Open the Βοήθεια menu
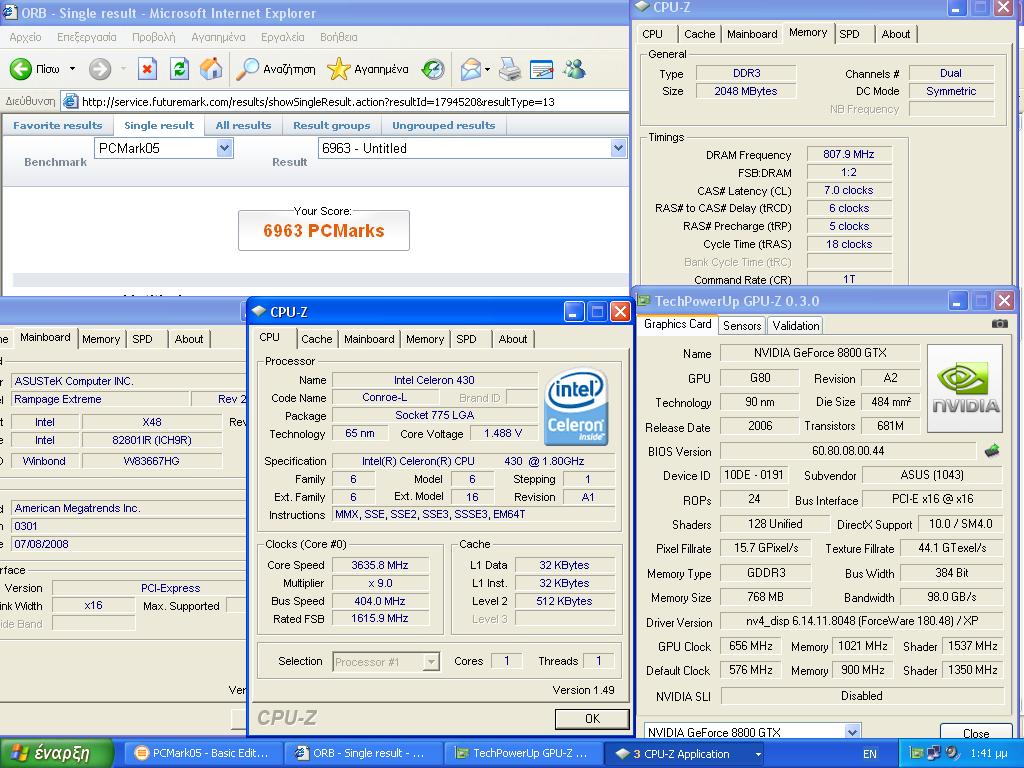Viewport: 1024px width, 768px height. 338,37
